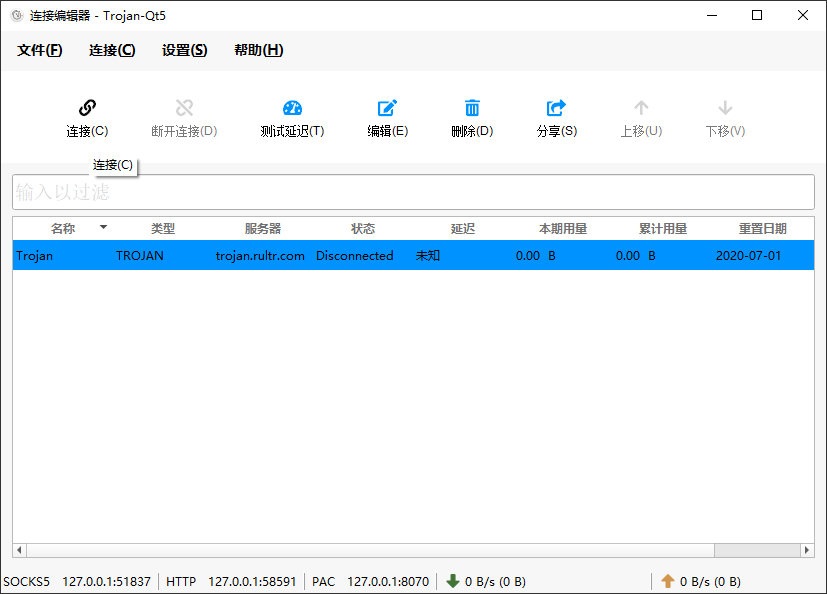Click the Share arrow icon

coord(556,108)
